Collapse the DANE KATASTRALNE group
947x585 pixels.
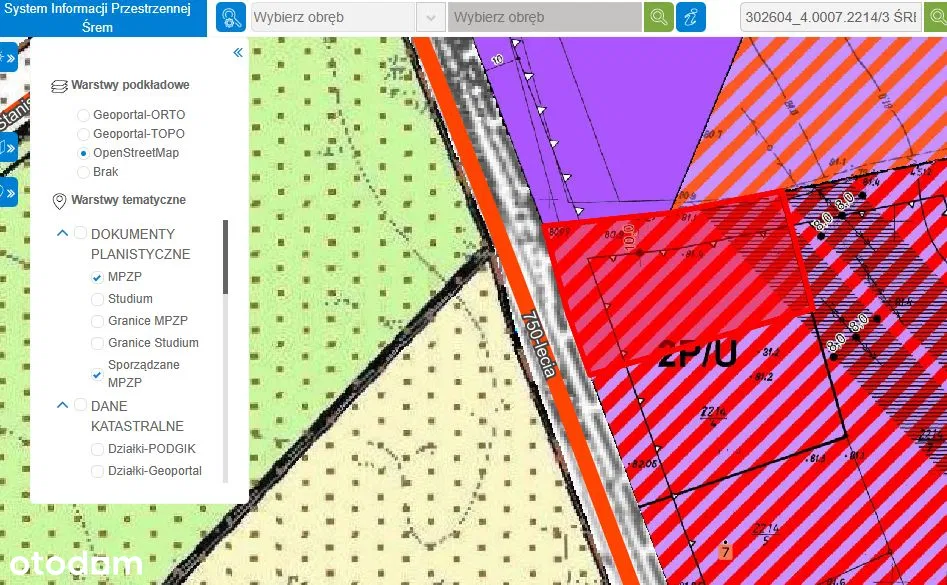click(62, 406)
